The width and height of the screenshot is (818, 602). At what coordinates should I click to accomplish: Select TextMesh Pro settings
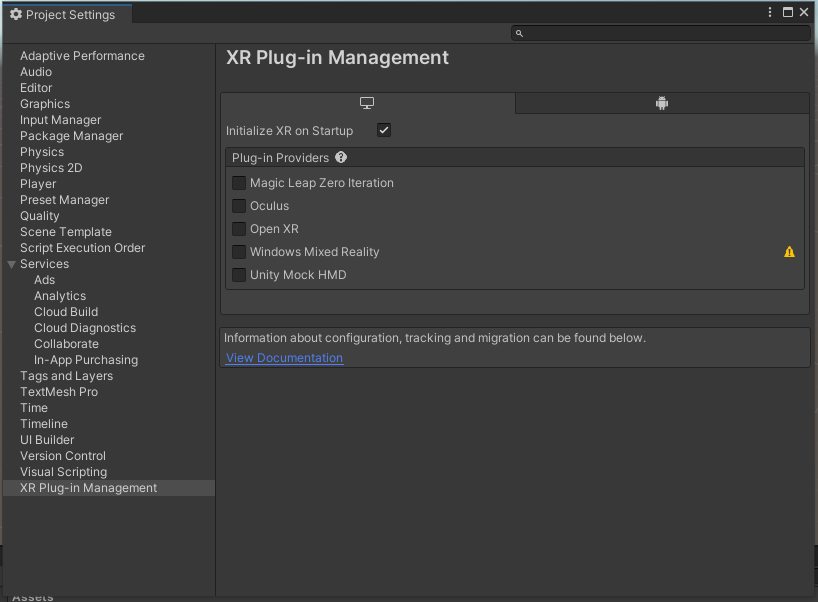point(59,392)
